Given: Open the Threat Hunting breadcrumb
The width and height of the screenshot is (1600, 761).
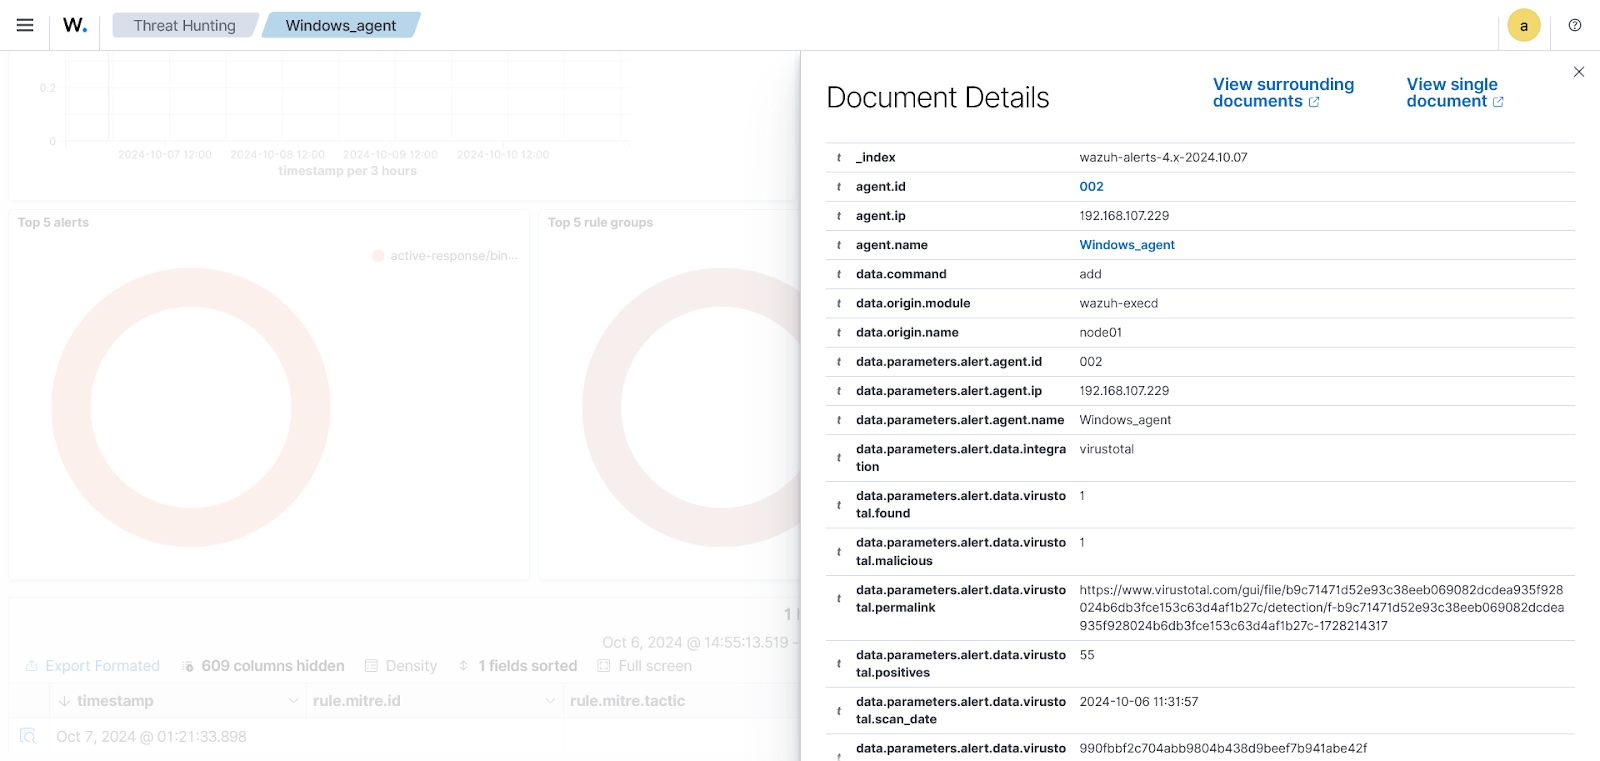Looking at the screenshot, I should click(x=185, y=25).
